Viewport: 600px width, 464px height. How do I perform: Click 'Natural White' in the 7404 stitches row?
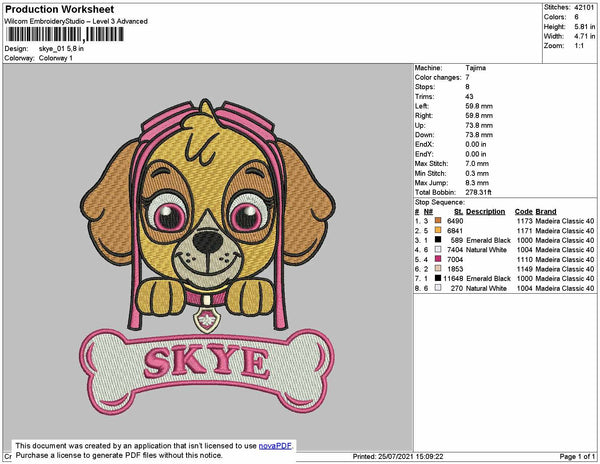click(x=486, y=250)
